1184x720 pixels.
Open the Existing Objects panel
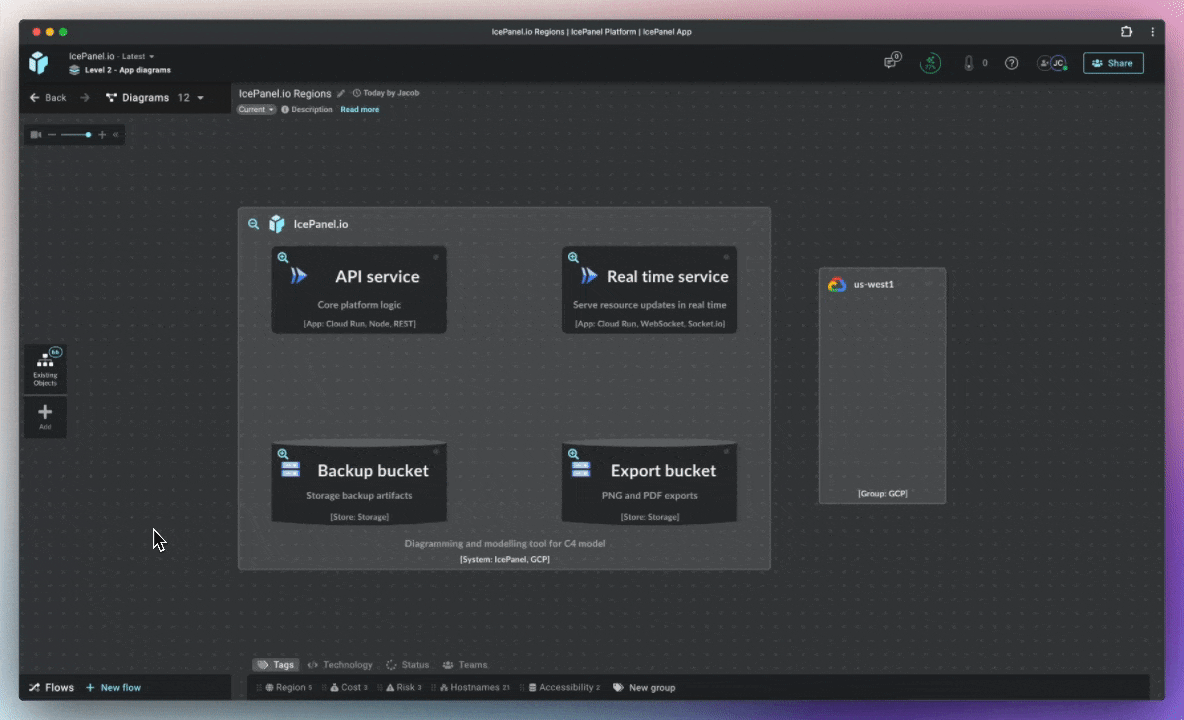coord(45,368)
